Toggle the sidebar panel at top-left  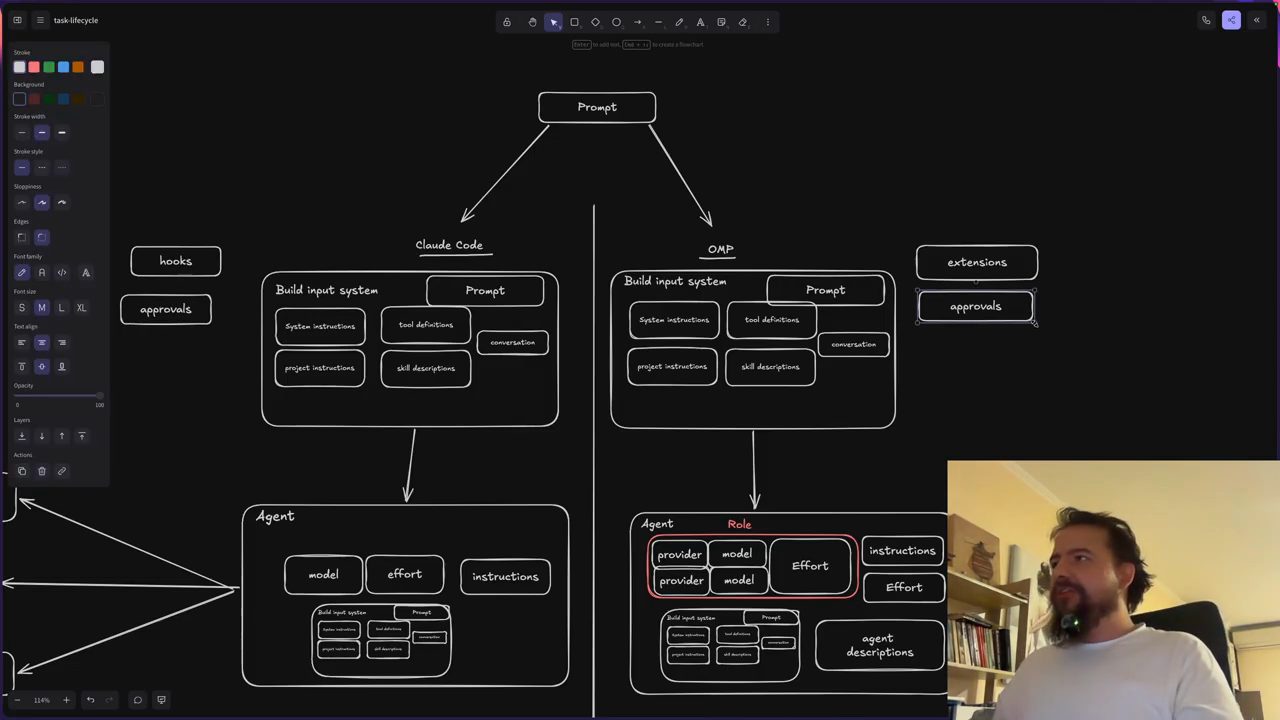pos(17,20)
